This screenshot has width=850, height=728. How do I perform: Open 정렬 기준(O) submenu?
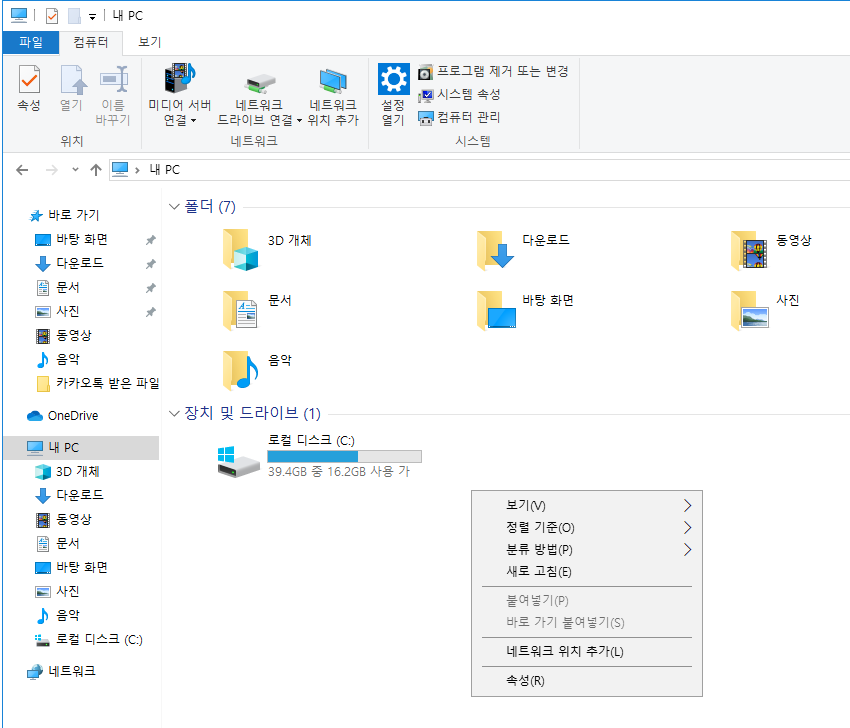[587, 527]
